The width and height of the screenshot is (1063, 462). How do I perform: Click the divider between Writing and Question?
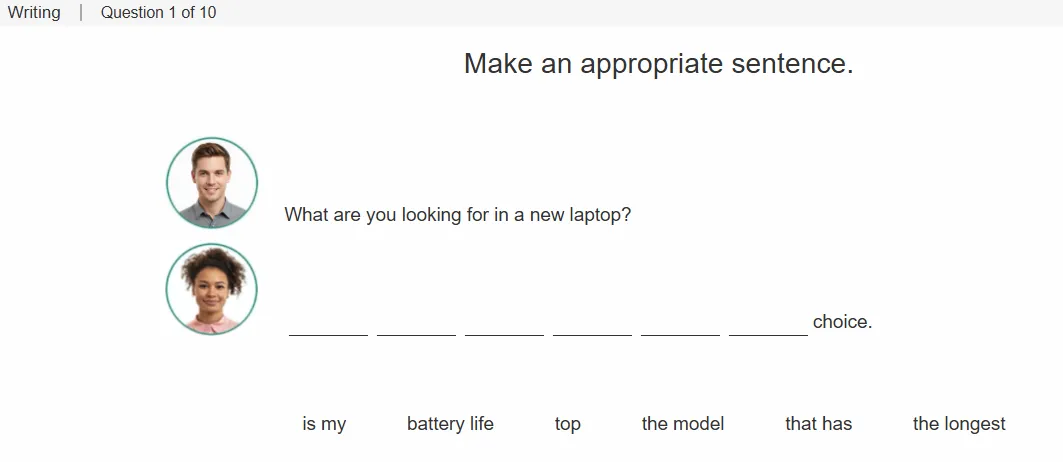pyautogui.click(x=81, y=12)
